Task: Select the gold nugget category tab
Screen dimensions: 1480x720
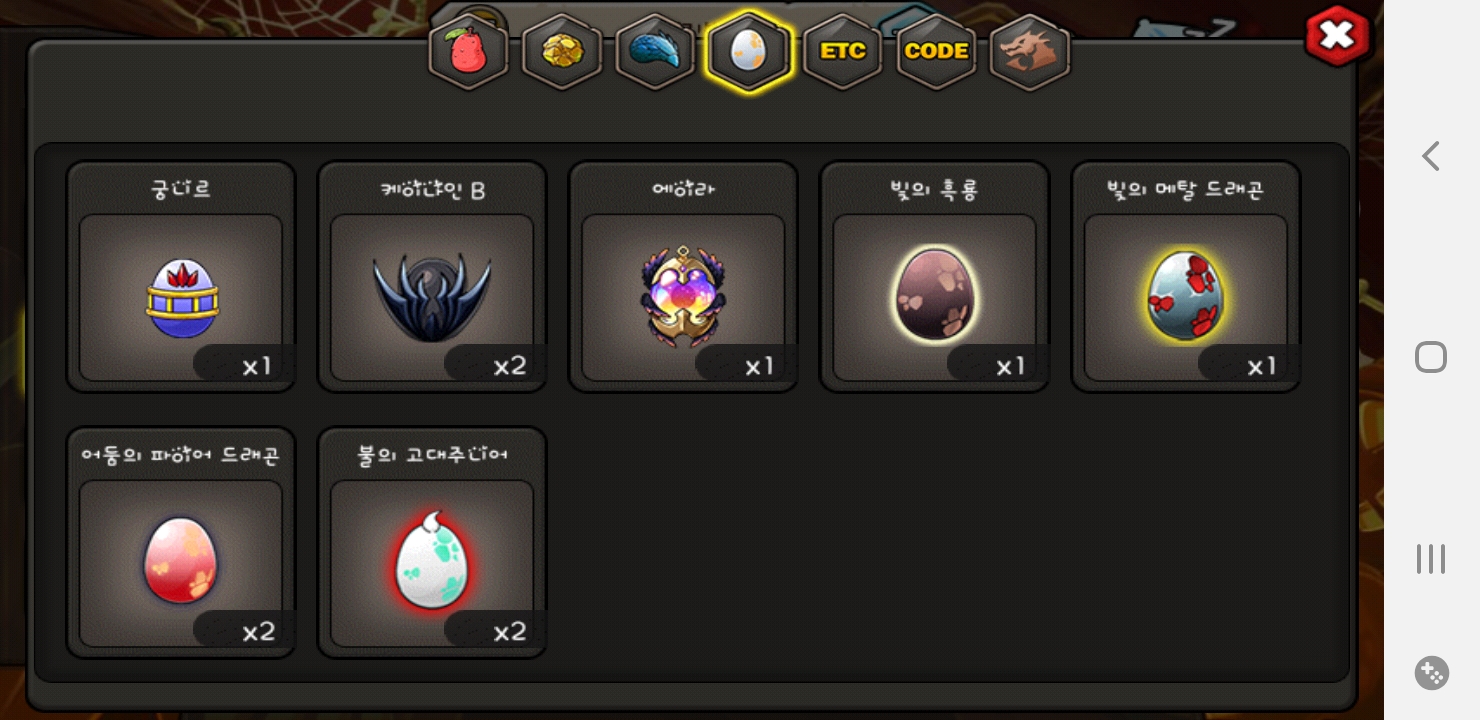Action: pos(562,52)
